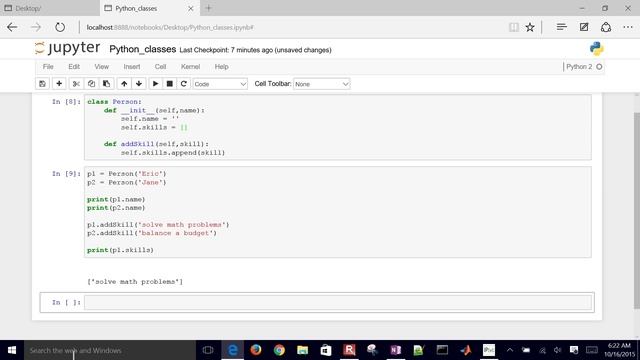The image size is (640, 360).
Task: Restart the kernel using the circular arrow
Action: (x=184, y=84)
